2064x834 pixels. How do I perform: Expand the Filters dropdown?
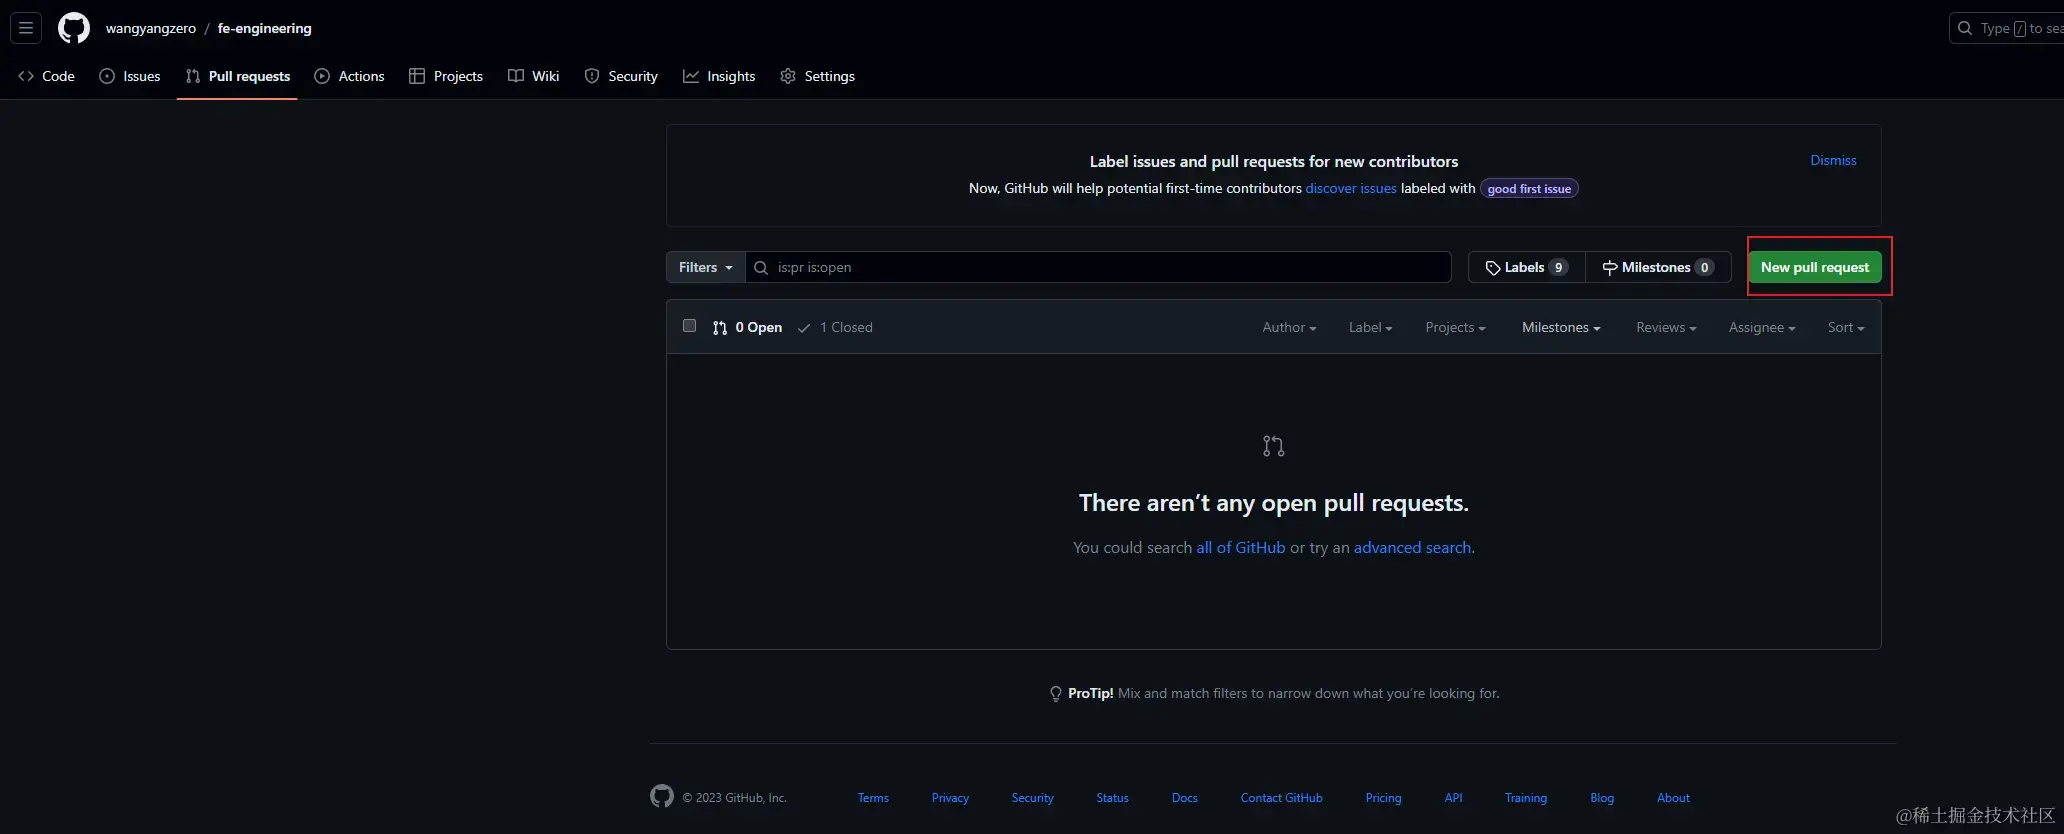[x=706, y=267]
